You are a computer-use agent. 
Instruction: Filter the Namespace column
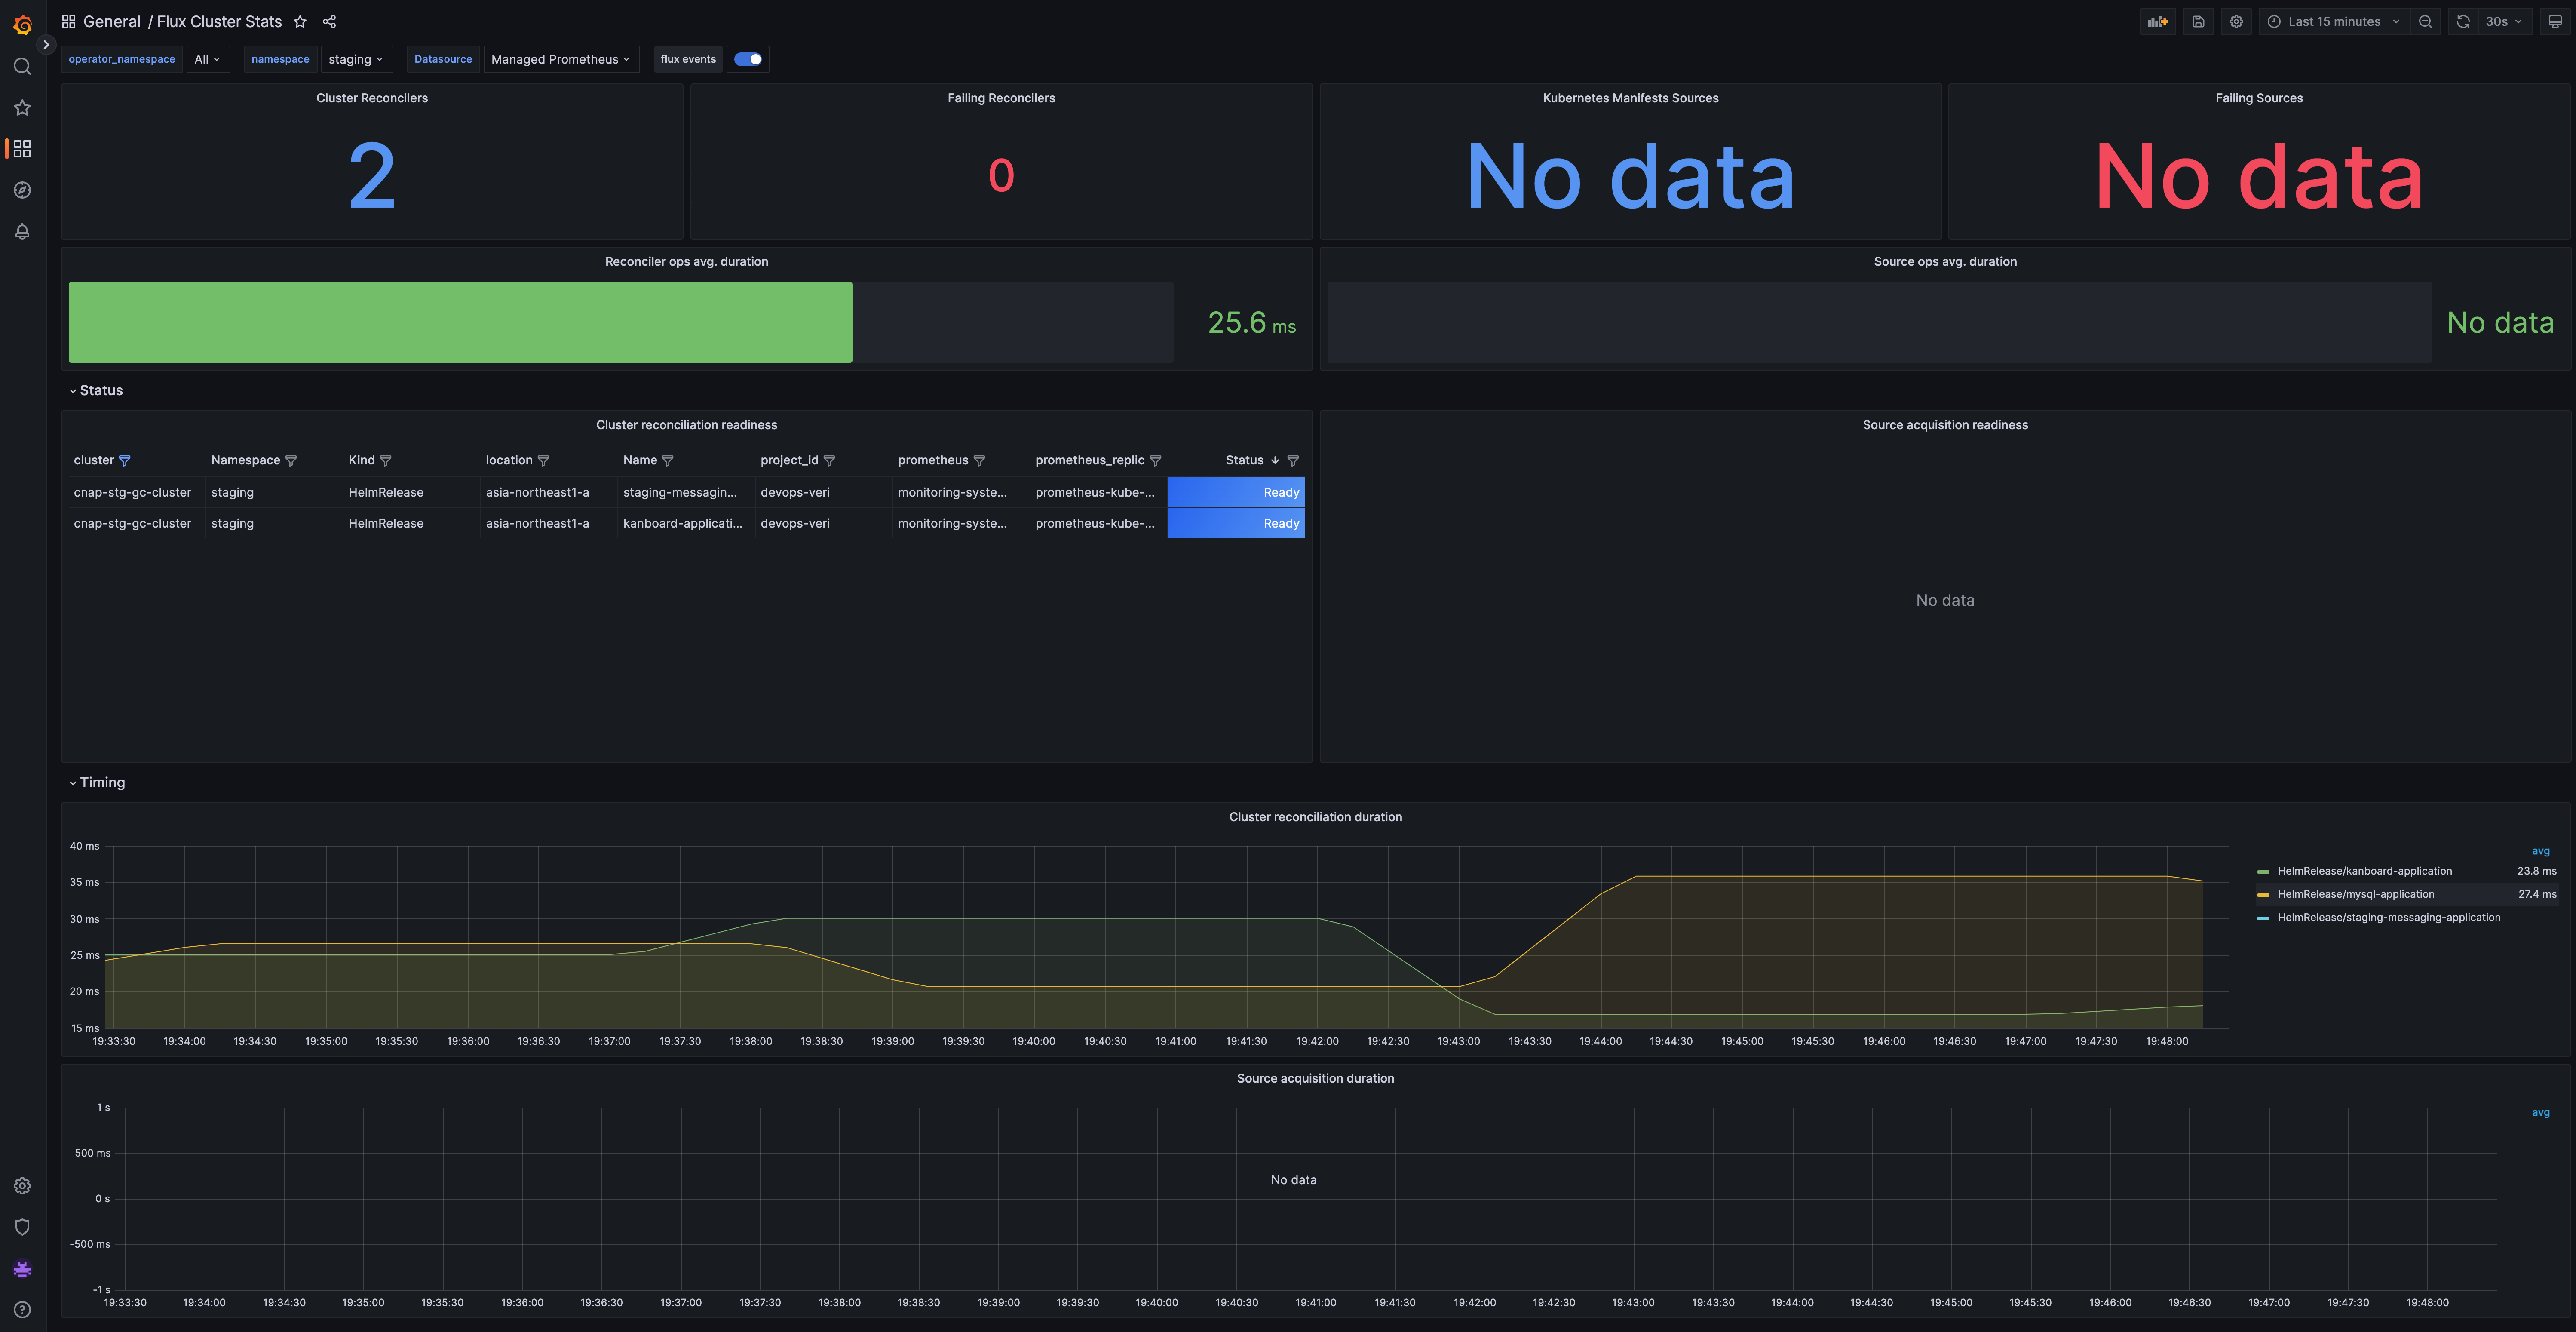291,461
